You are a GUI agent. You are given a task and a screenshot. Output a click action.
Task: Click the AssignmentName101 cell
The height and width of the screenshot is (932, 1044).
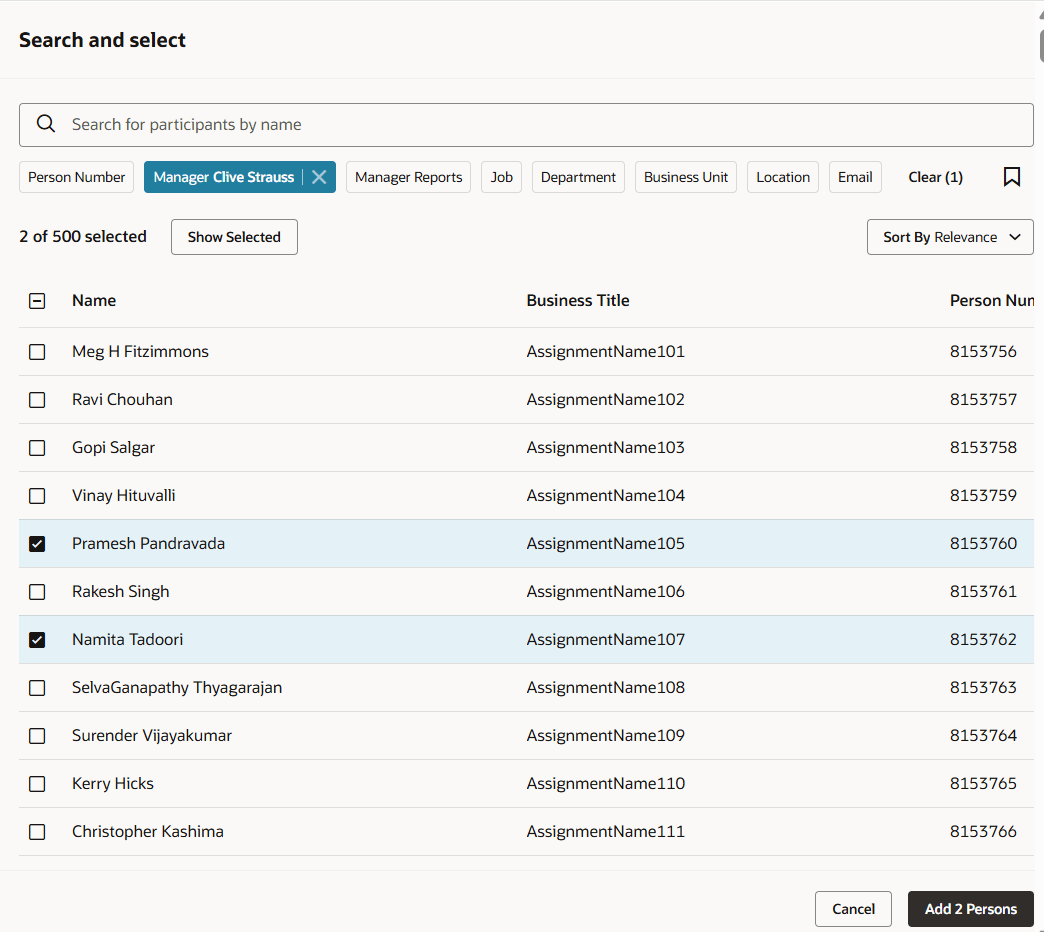(x=605, y=351)
